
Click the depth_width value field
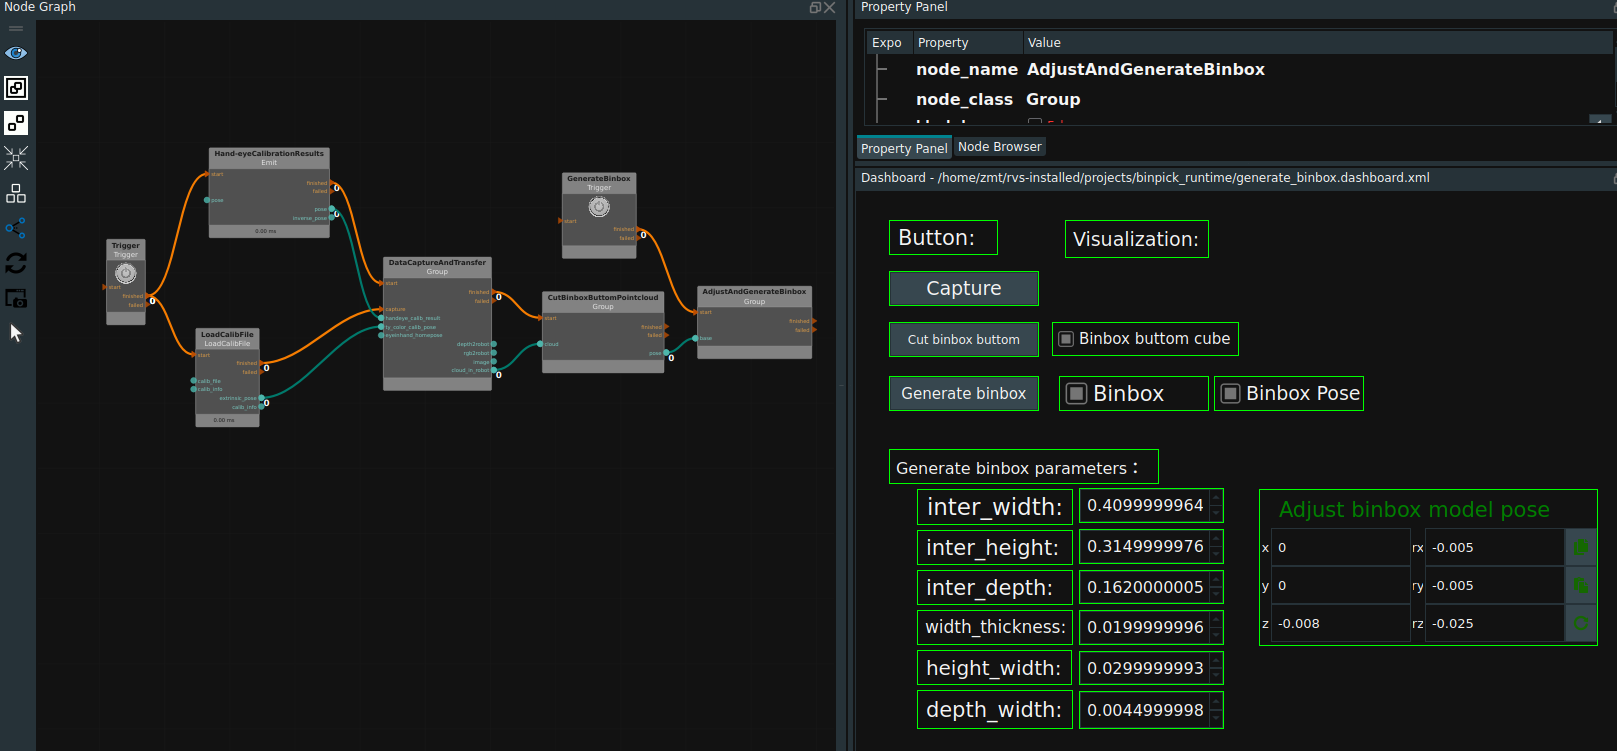1145,710
